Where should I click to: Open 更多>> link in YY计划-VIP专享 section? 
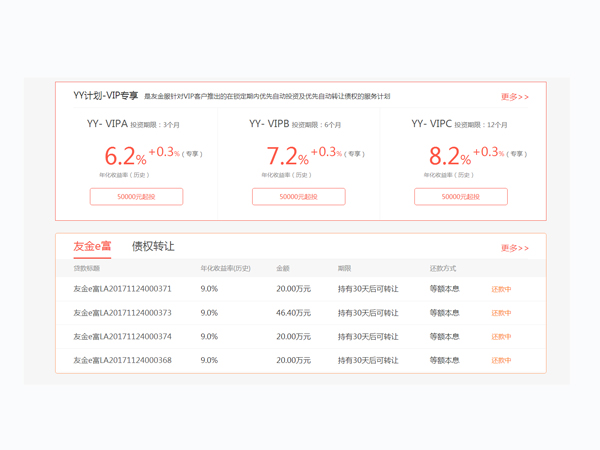click(515, 97)
